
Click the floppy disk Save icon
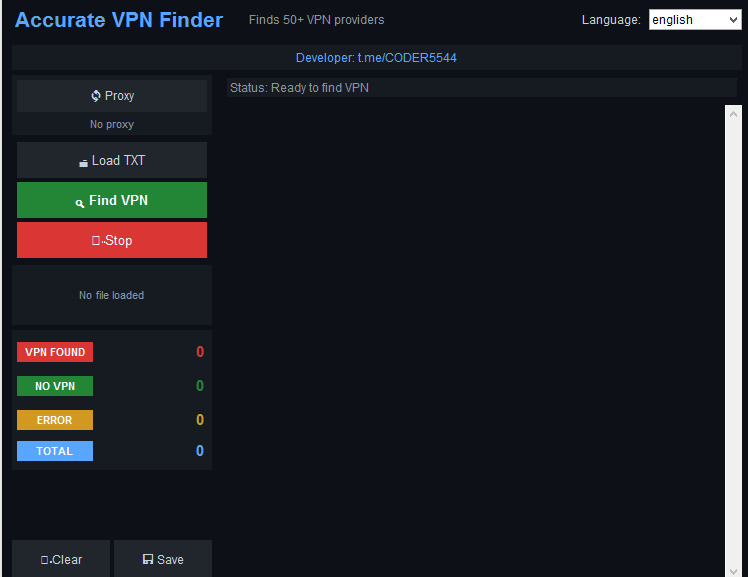coord(148,559)
